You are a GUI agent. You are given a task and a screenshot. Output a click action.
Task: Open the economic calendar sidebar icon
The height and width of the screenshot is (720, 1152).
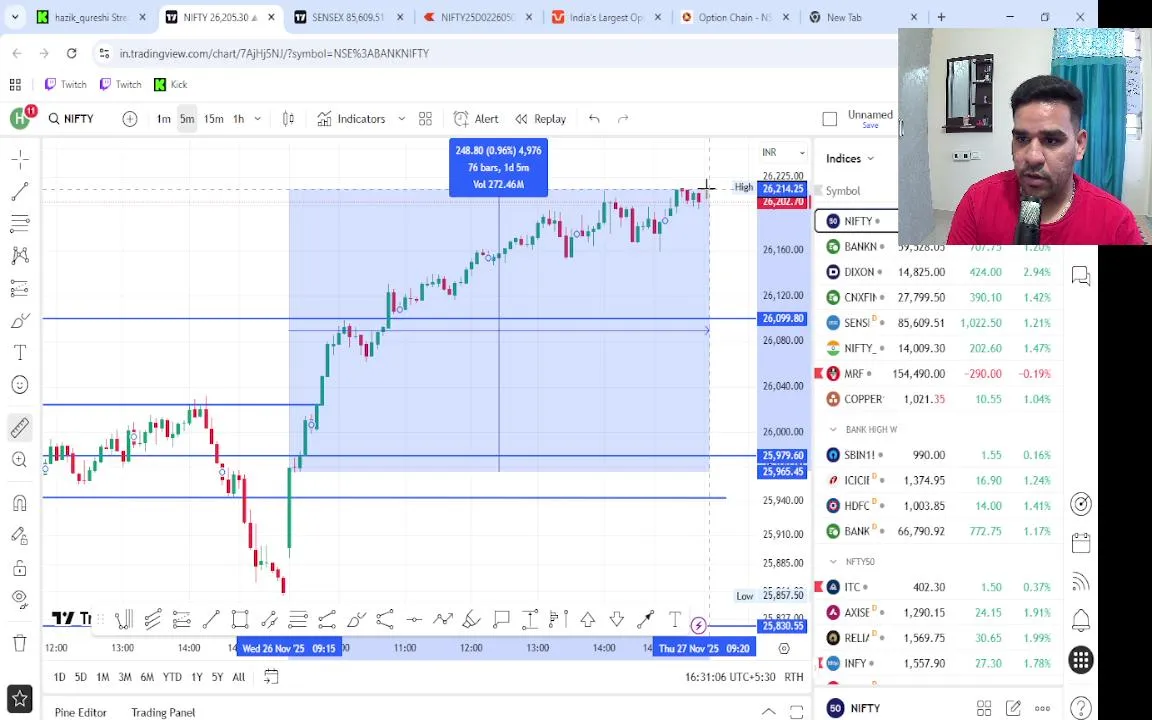(1081, 543)
